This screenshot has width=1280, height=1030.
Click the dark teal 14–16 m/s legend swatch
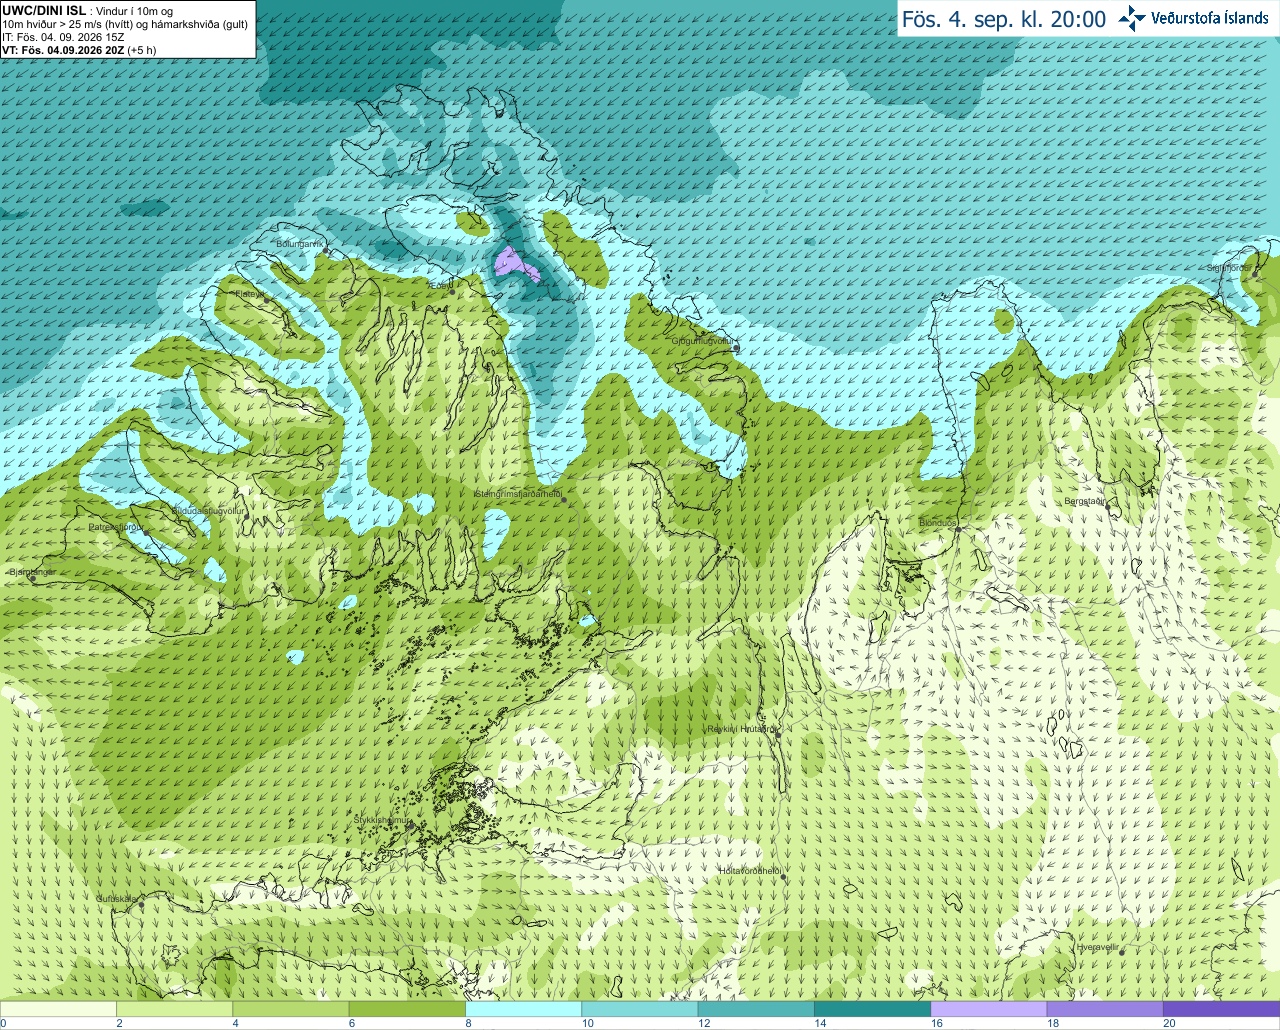pos(872,1009)
